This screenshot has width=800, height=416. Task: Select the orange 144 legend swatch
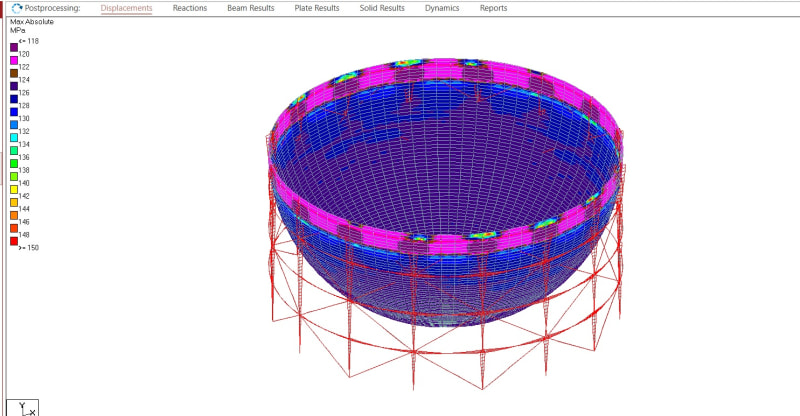(x=14, y=215)
